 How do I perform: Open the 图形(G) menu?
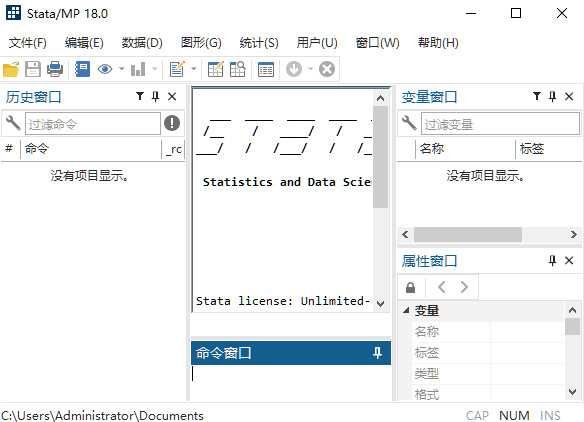point(201,43)
